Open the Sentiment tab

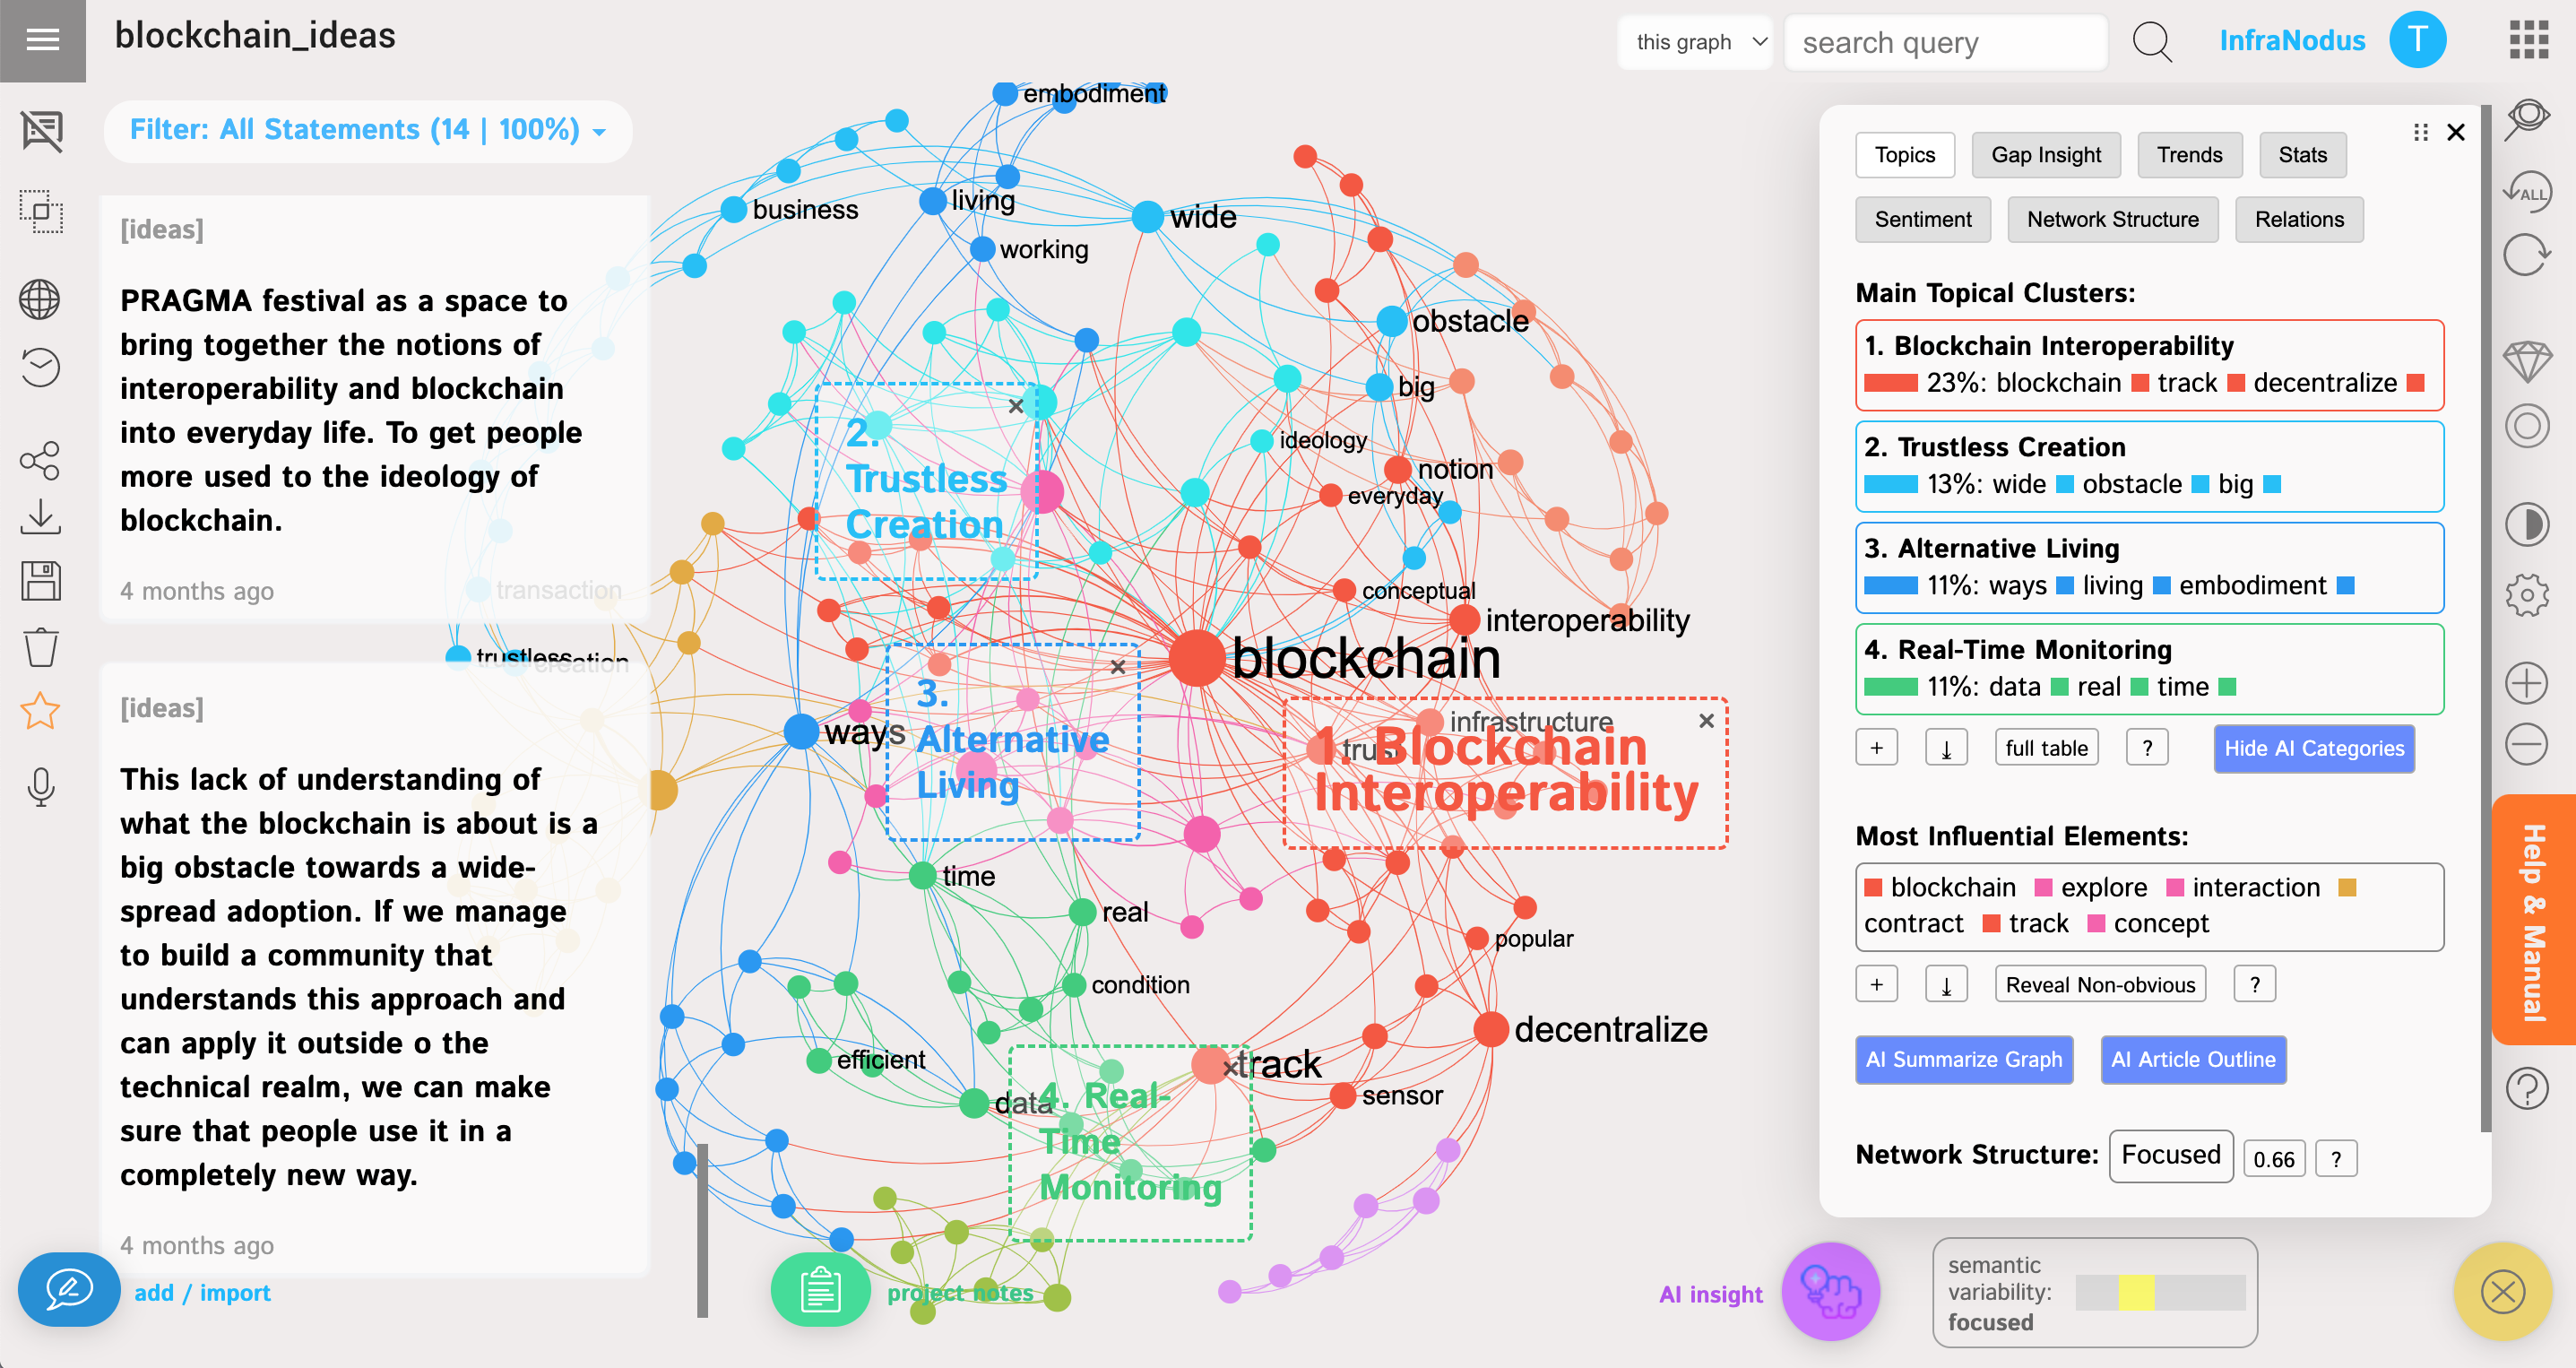tap(1922, 219)
